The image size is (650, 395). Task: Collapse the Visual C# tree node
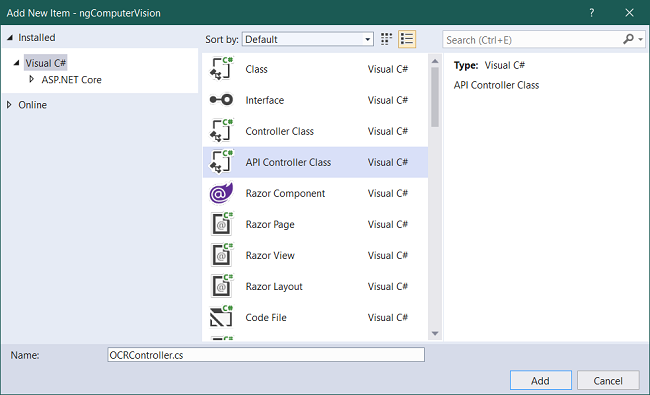pyautogui.click(x=17, y=63)
